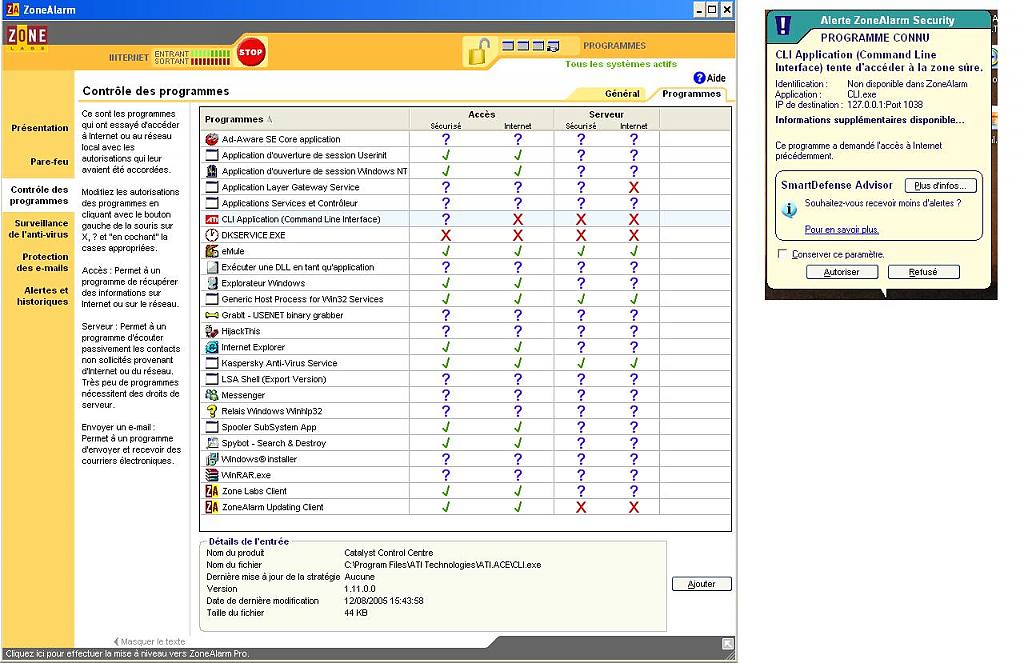Viewport: 1024px width, 663px height.
Task: Click the Messenger program icon
Action: 212,395
